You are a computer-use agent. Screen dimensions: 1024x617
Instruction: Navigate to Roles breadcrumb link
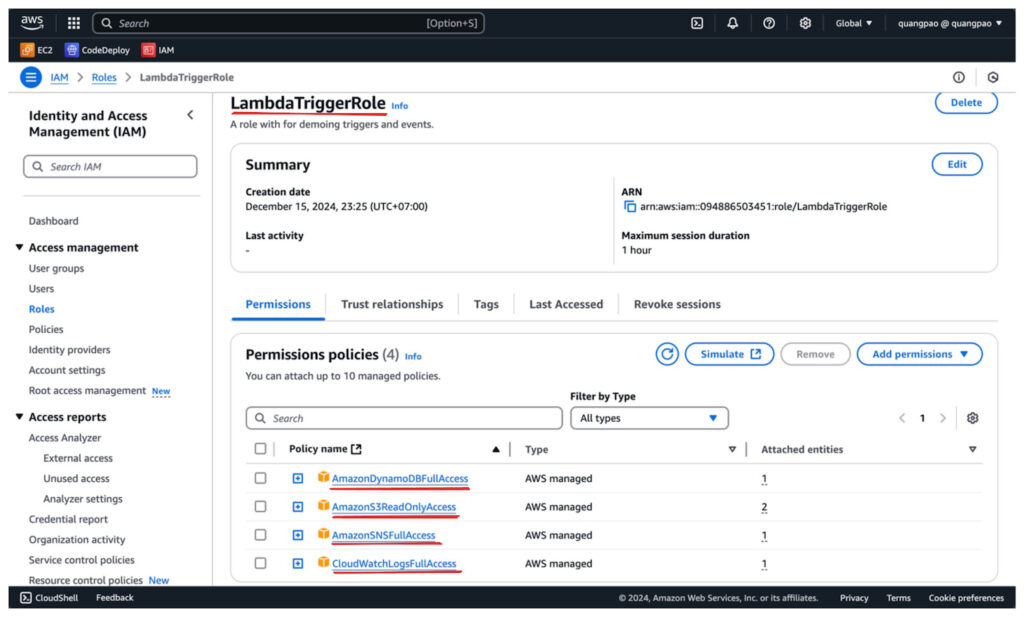point(104,77)
